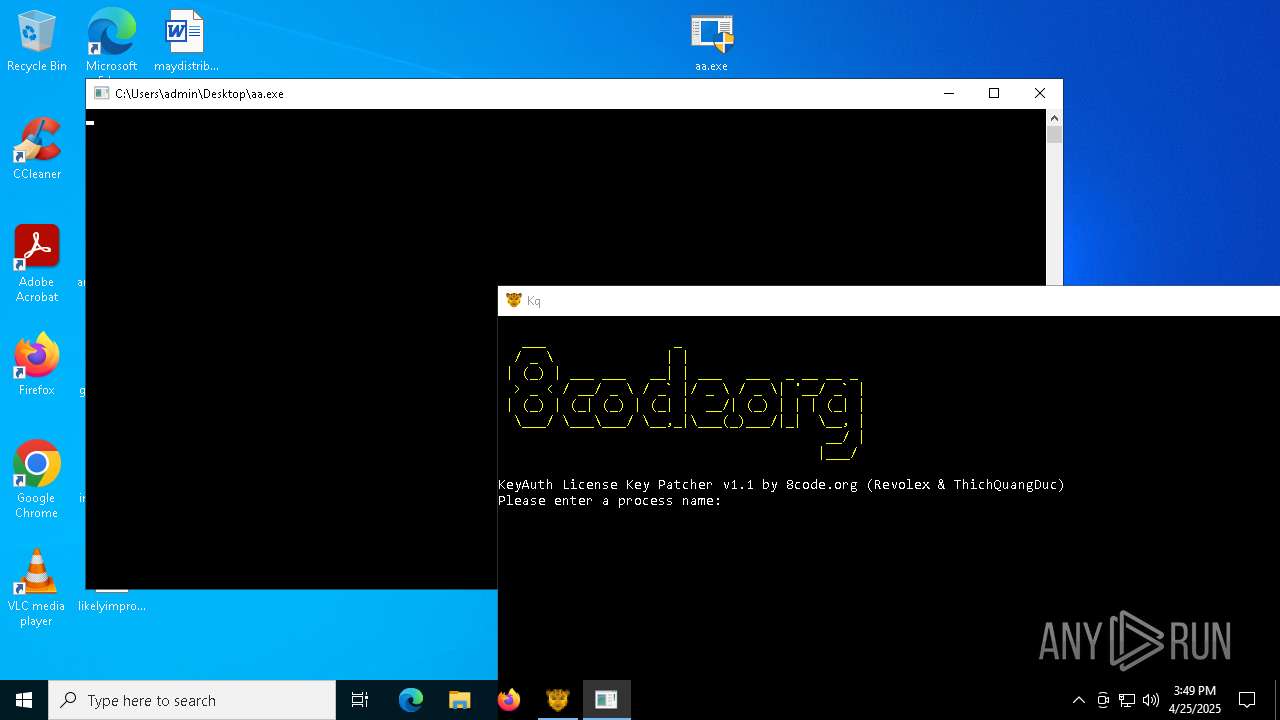Open Microsoft Edge from the taskbar

click(411, 700)
